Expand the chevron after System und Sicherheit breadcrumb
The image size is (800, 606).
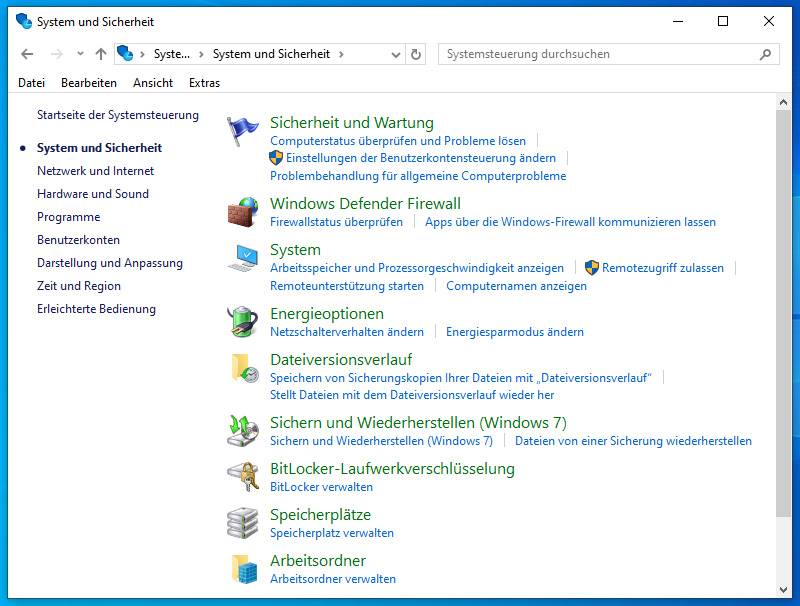[341, 54]
